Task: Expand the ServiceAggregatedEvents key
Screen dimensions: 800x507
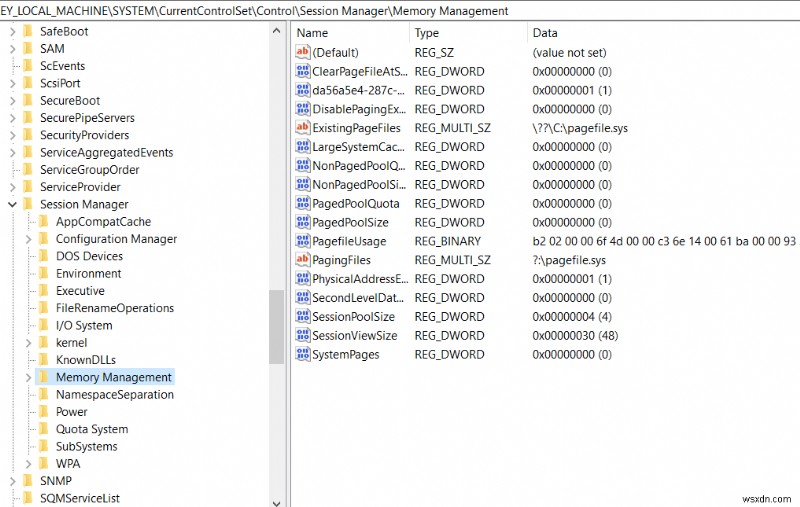Action: 13,153
